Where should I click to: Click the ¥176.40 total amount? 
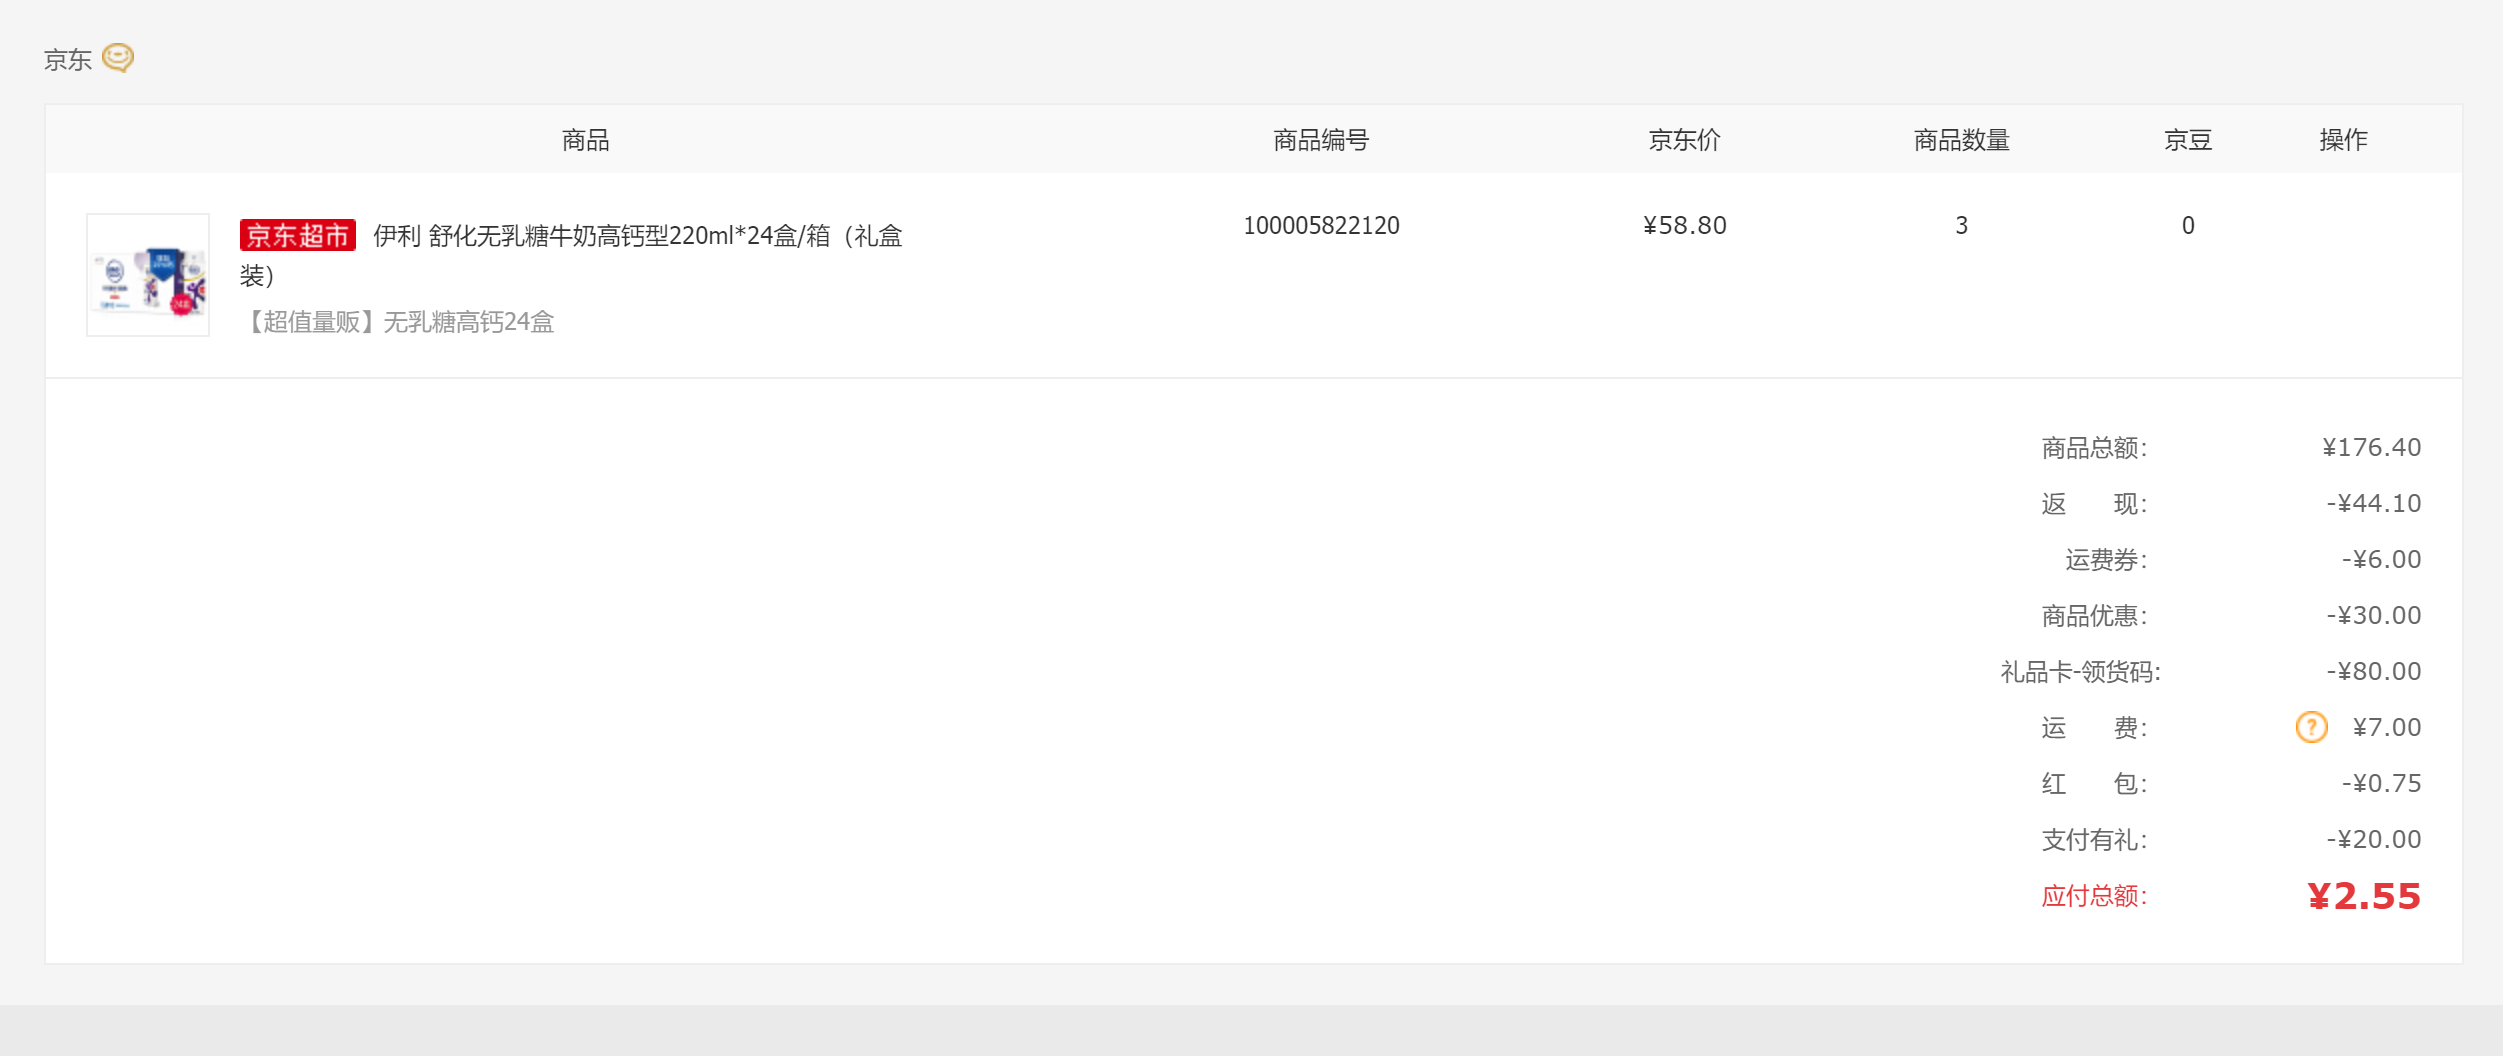(x=2371, y=447)
